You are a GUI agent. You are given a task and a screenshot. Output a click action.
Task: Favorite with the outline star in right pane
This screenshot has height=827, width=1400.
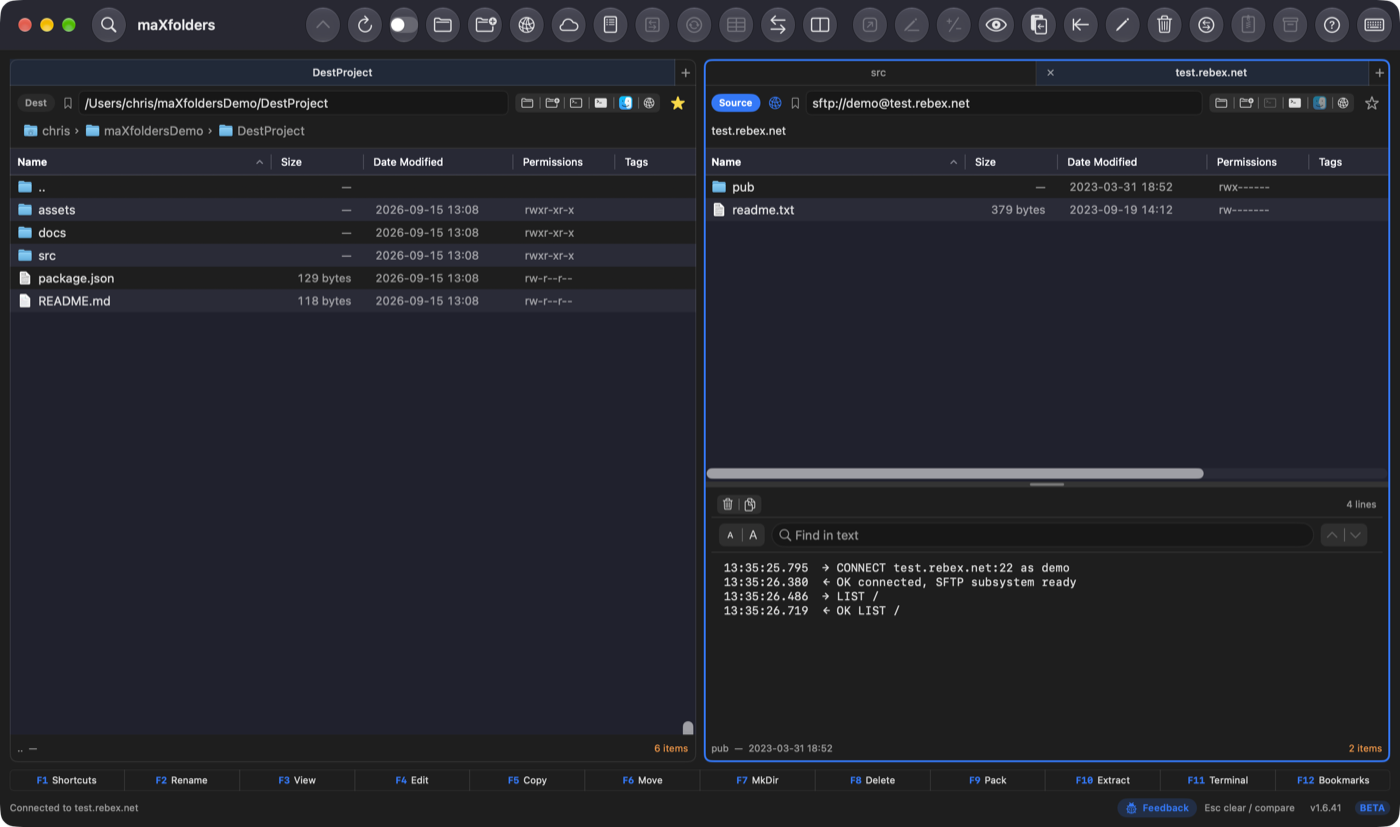1372,103
